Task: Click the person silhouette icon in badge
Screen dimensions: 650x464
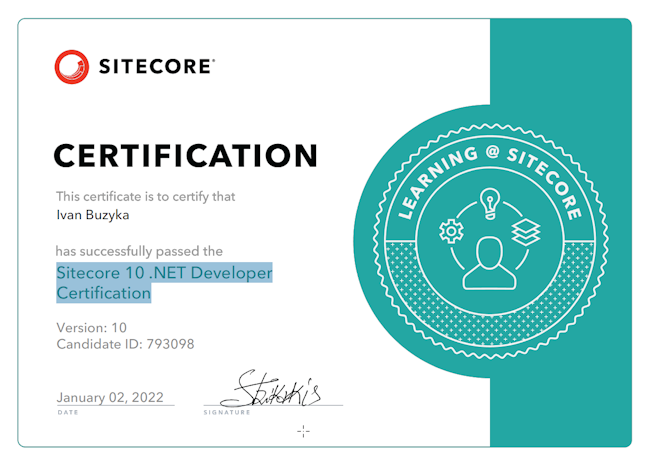Action: click(x=490, y=263)
